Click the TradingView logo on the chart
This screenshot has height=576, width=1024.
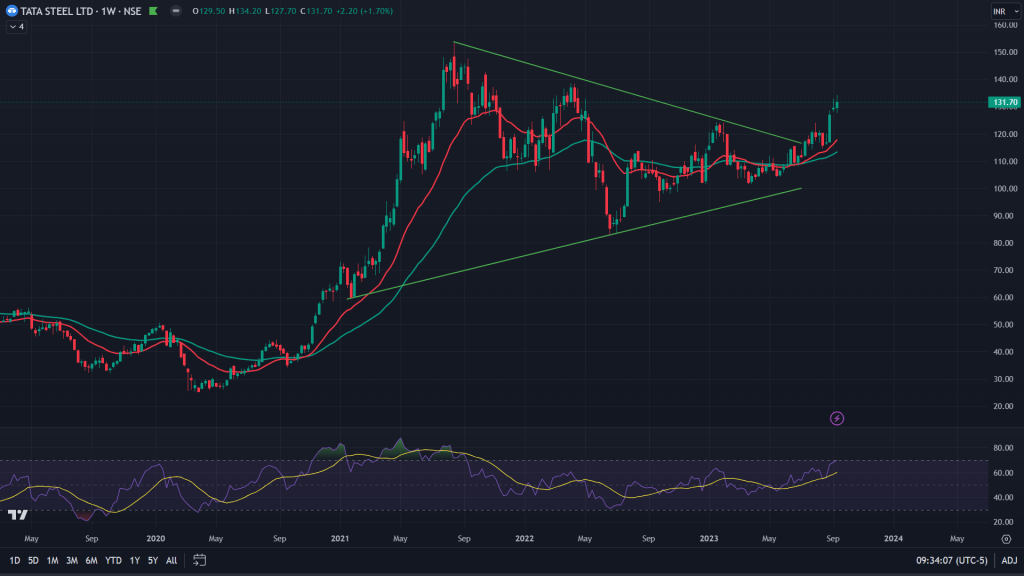click(17, 514)
